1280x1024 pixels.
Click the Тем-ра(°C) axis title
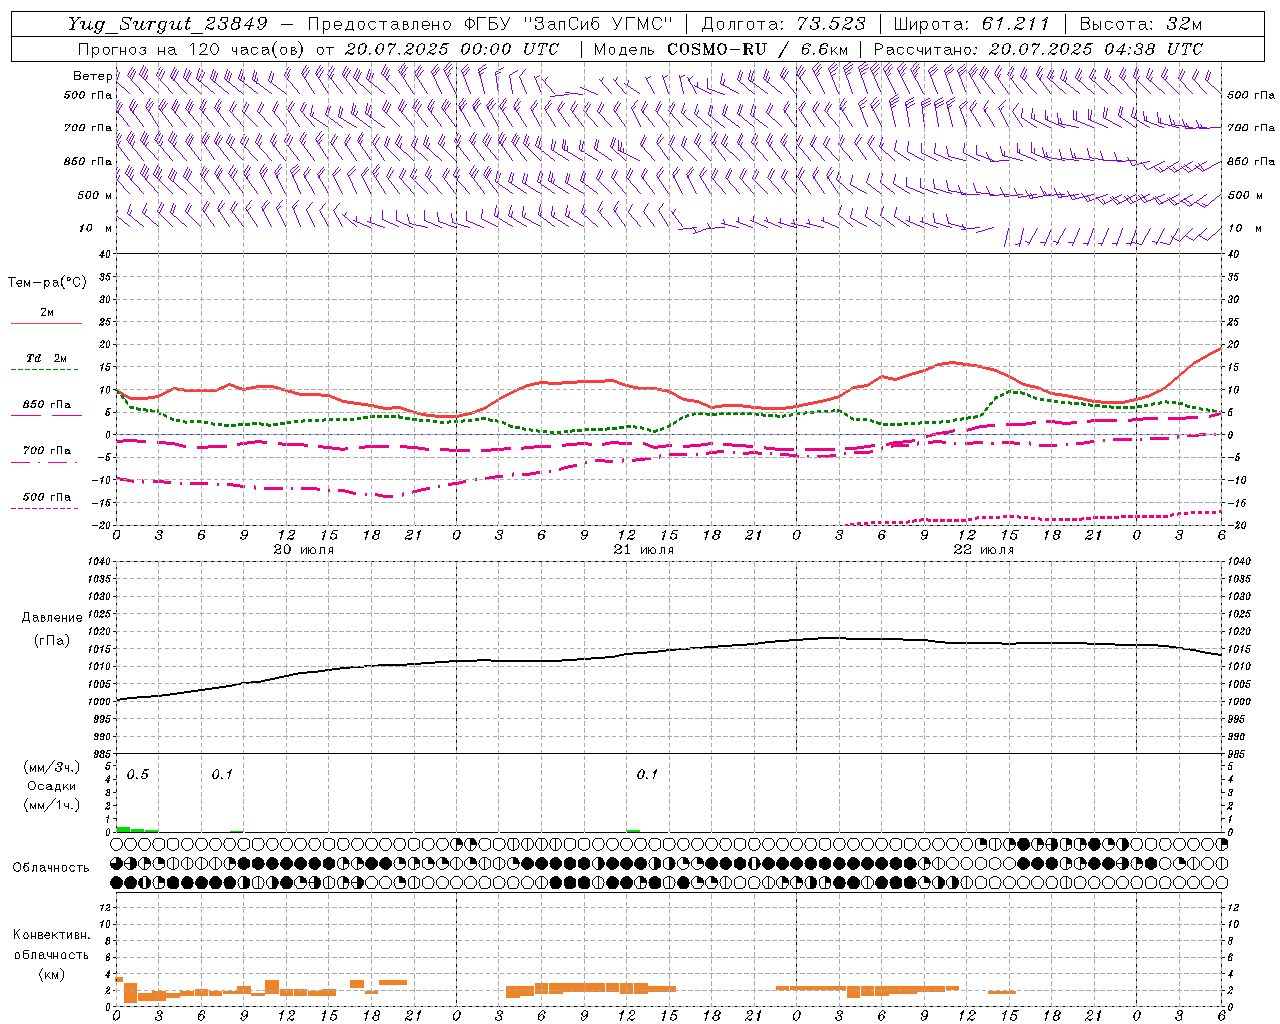pos(47,283)
